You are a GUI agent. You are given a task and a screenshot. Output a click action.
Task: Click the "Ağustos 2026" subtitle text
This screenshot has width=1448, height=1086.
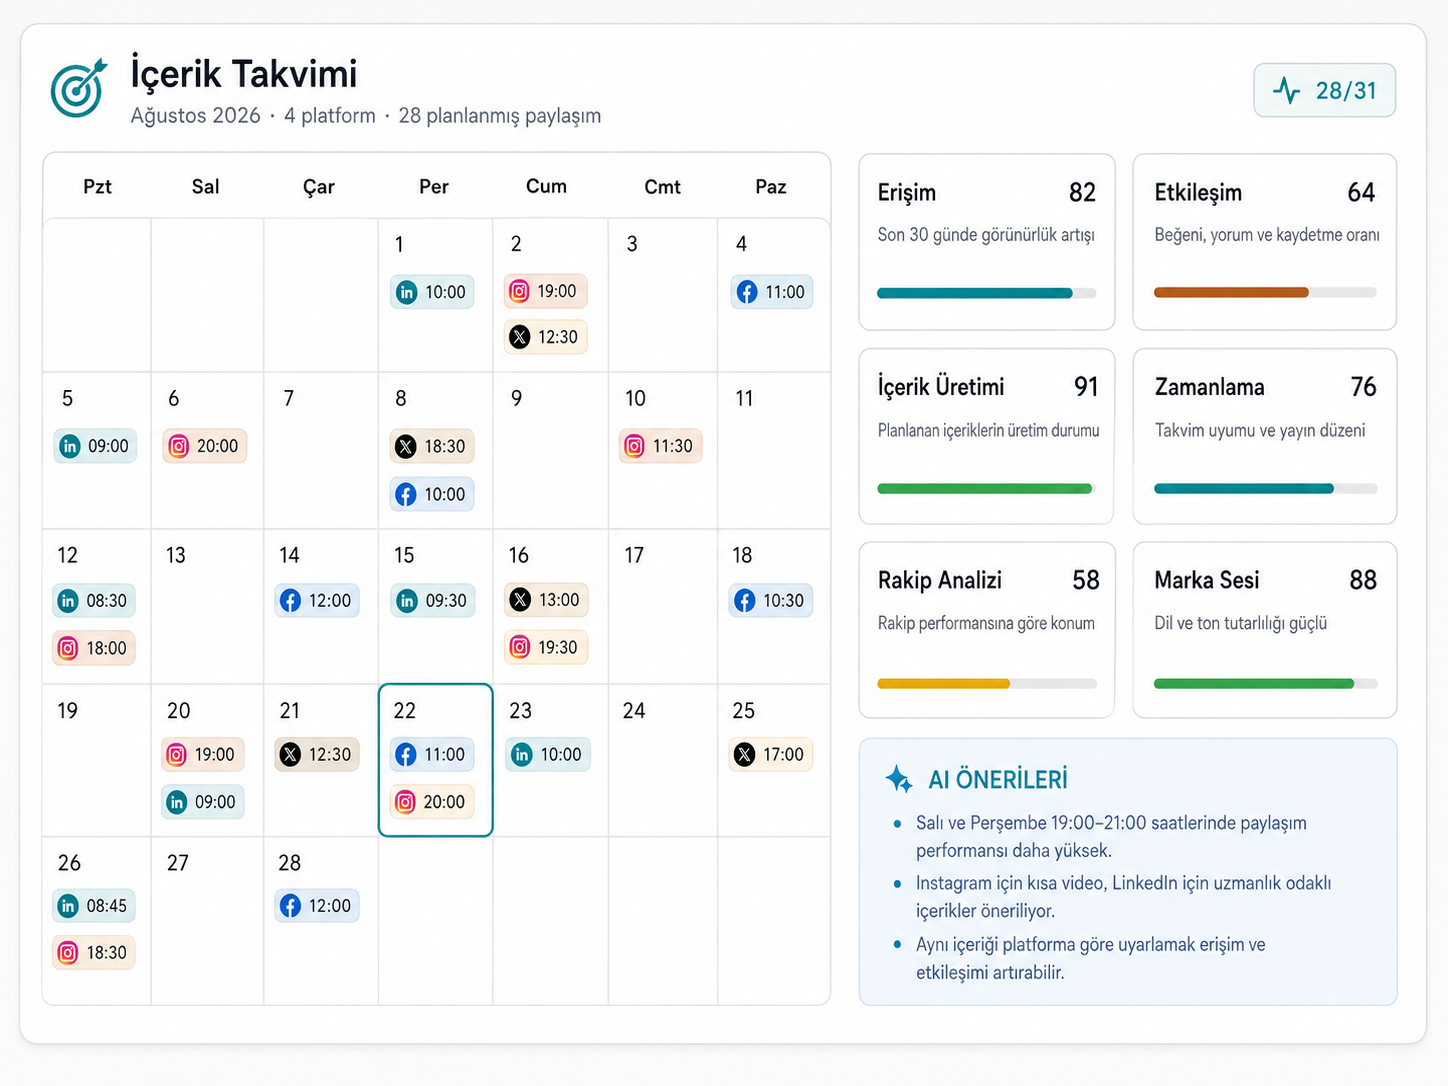[x=195, y=116]
